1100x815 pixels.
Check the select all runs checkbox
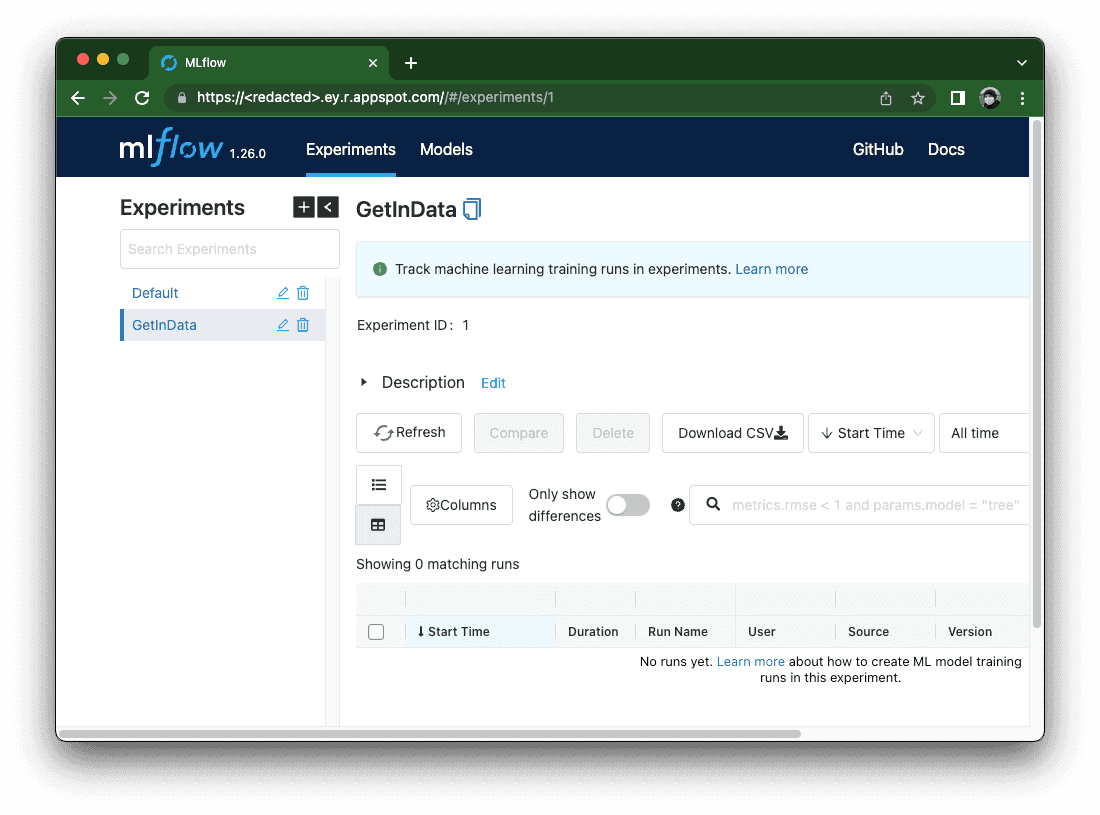point(376,632)
